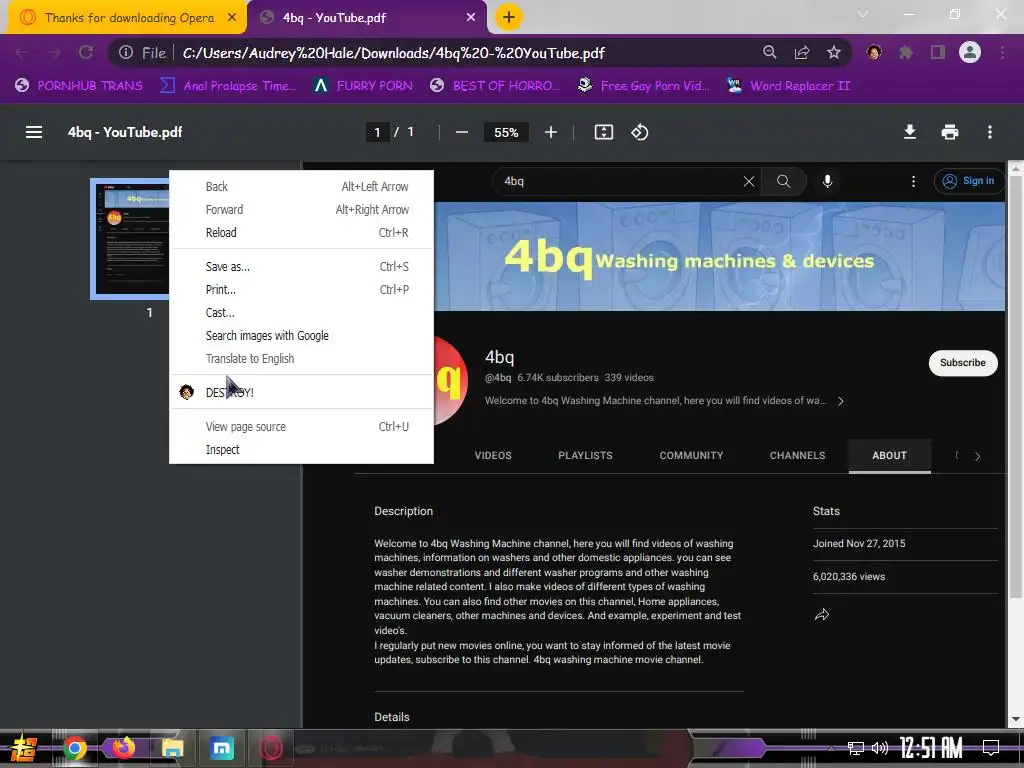Open Maxthon browser from the taskbar
The width and height of the screenshot is (1024, 768).
(222, 748)
